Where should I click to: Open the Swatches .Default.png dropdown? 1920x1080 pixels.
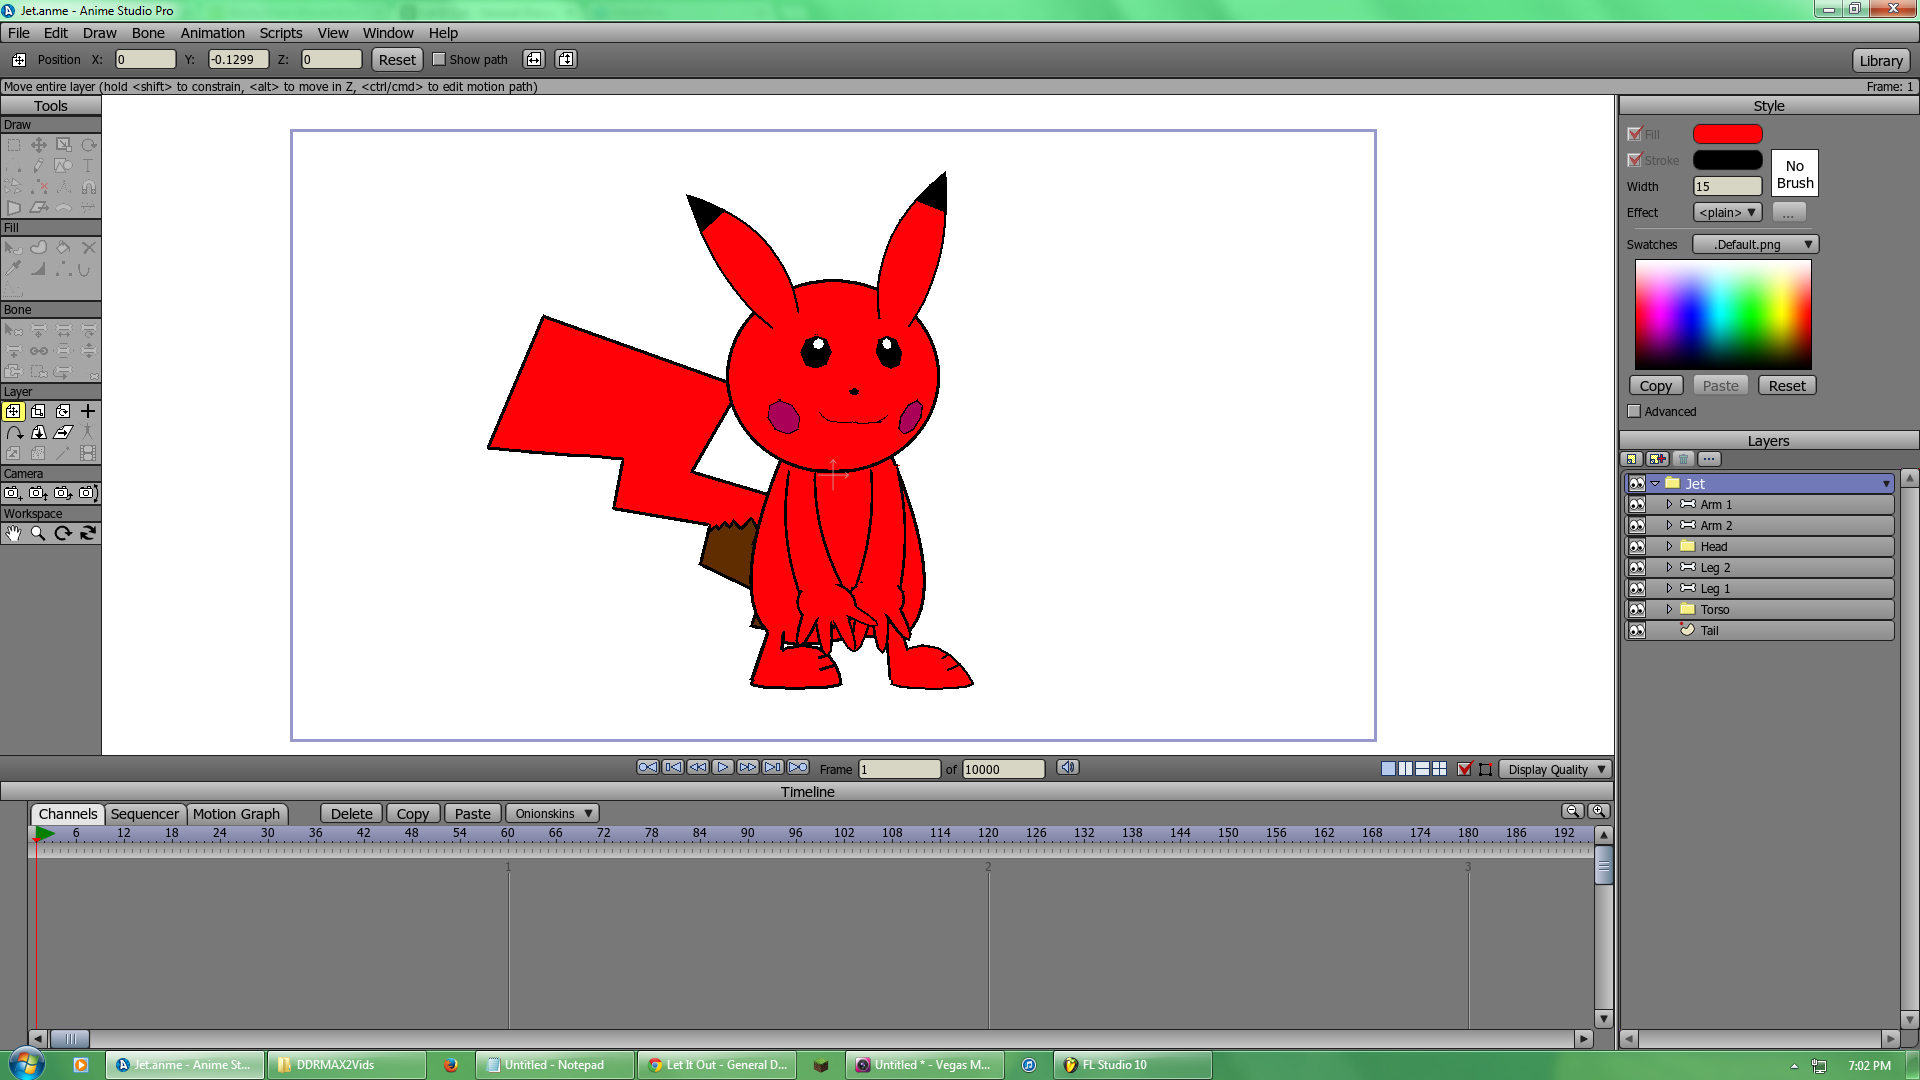coord(1755,245)
